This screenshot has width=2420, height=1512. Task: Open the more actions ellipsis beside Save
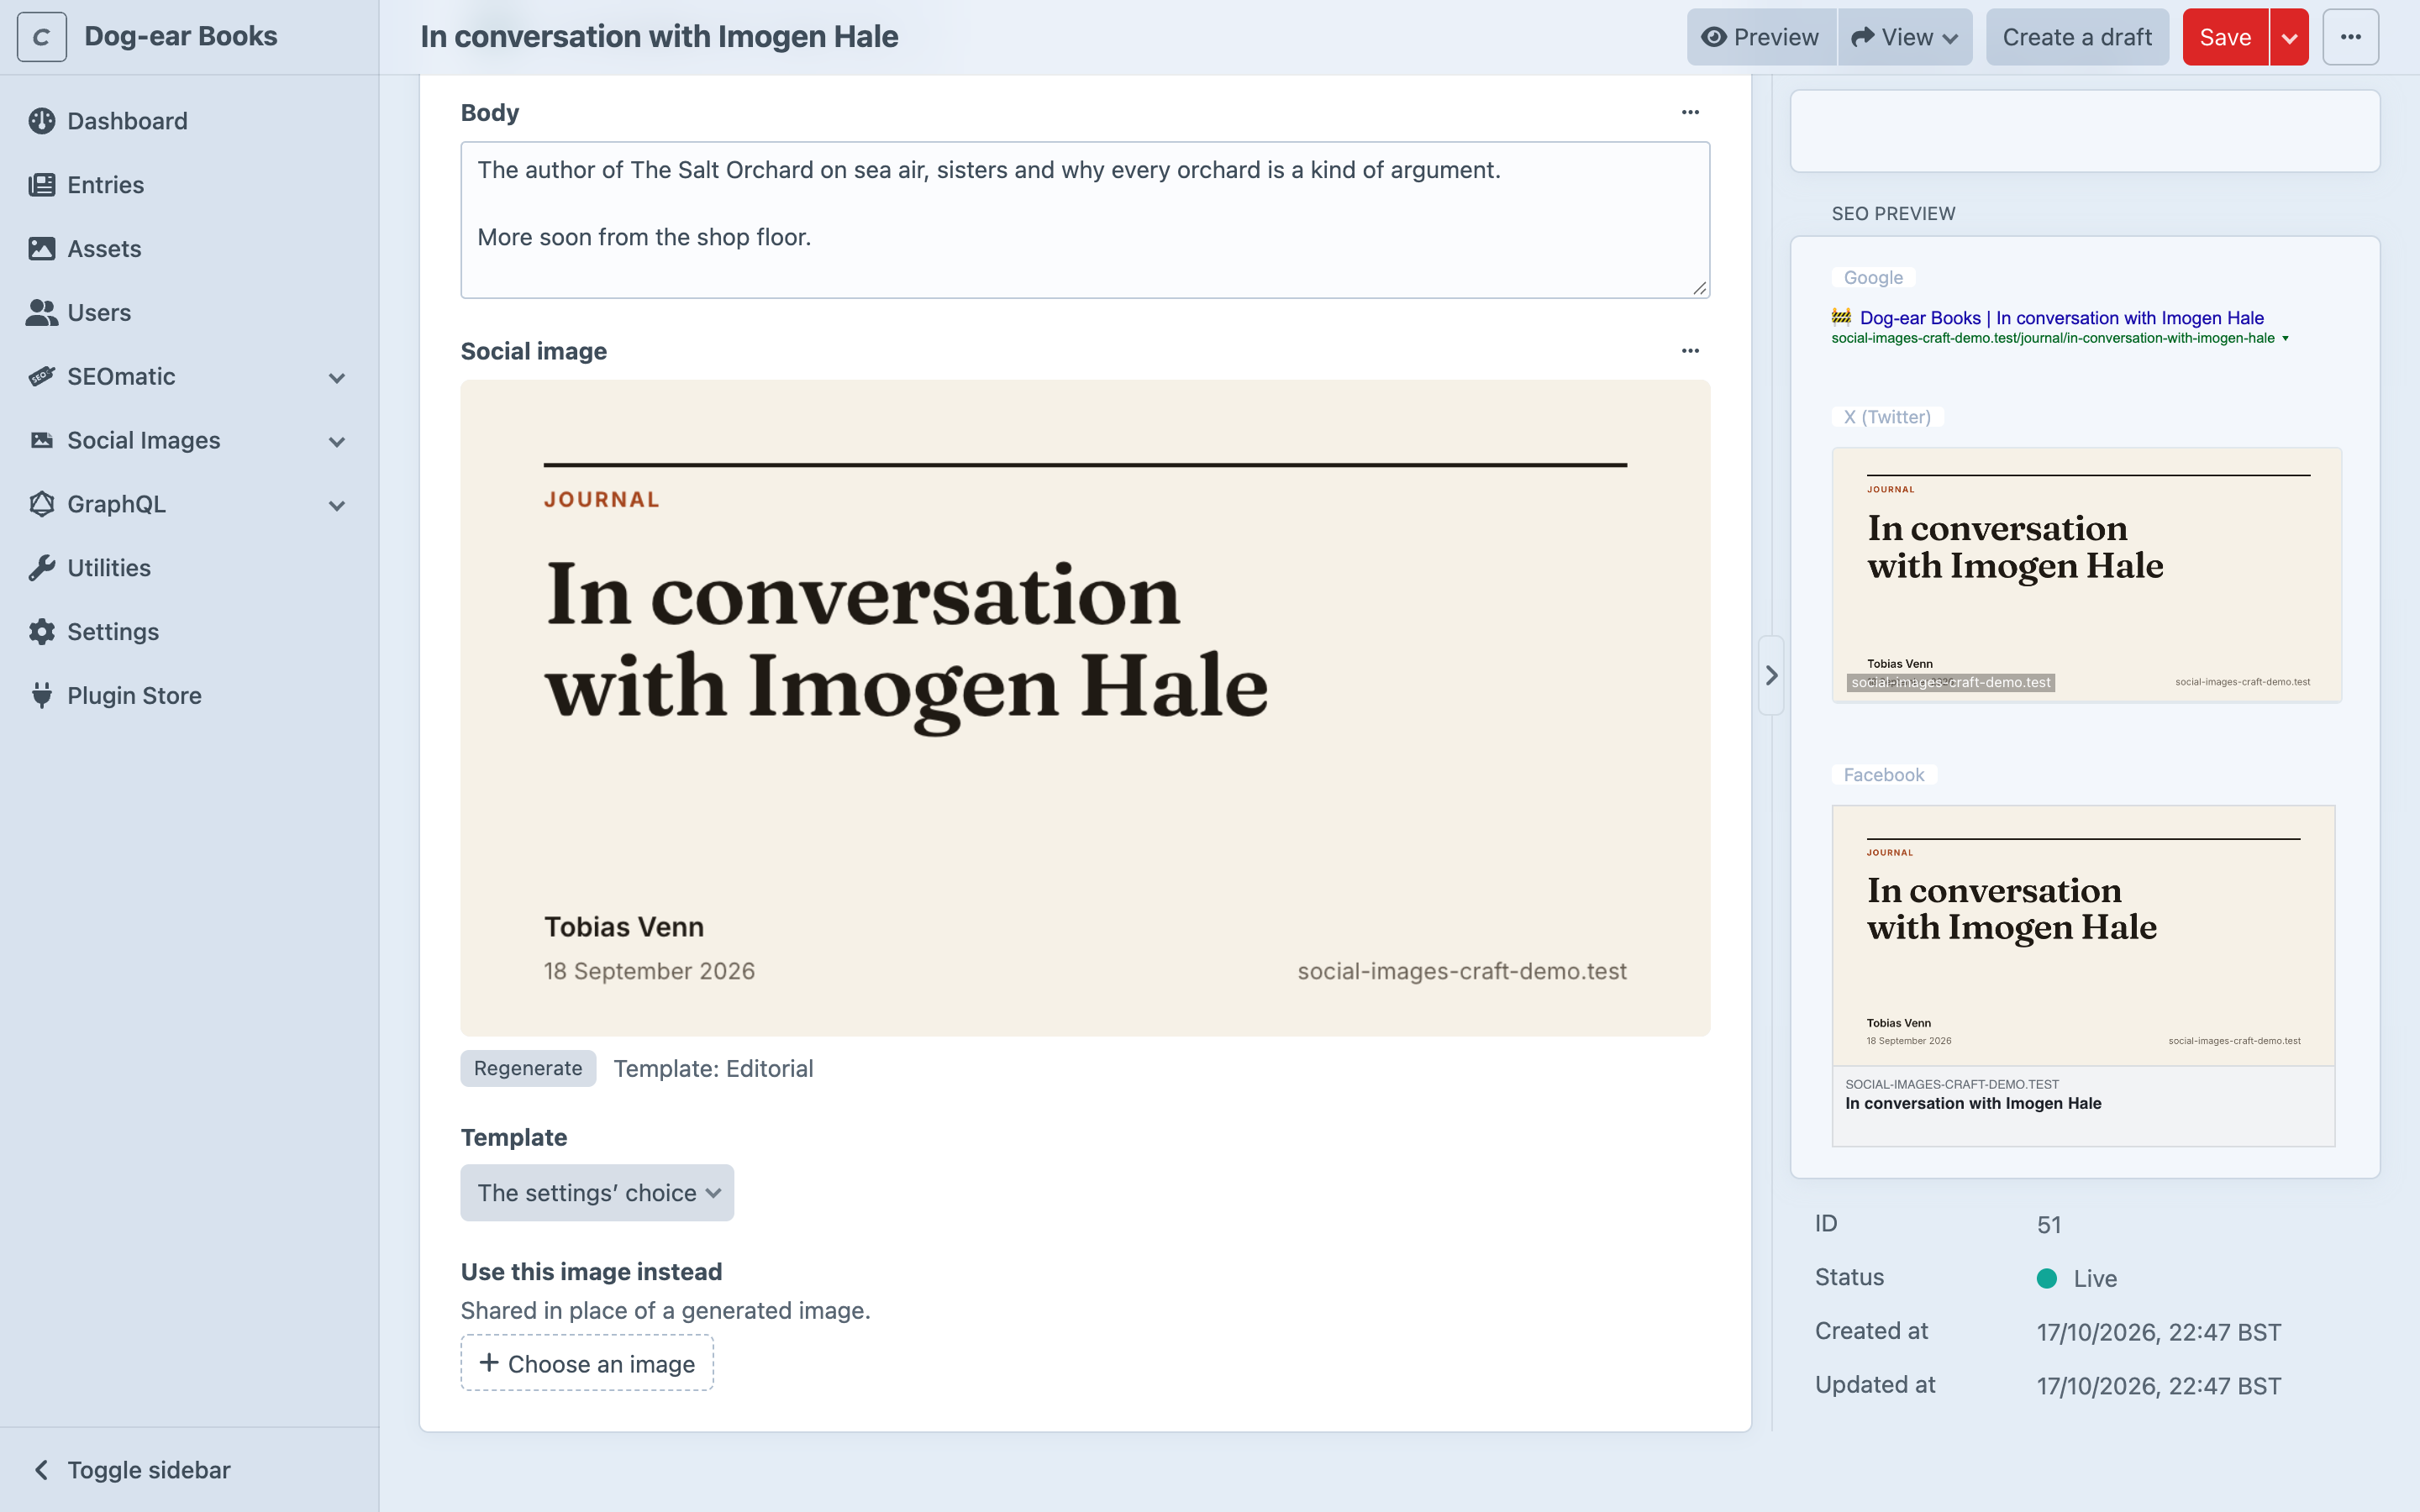[x=2350, y=37]
